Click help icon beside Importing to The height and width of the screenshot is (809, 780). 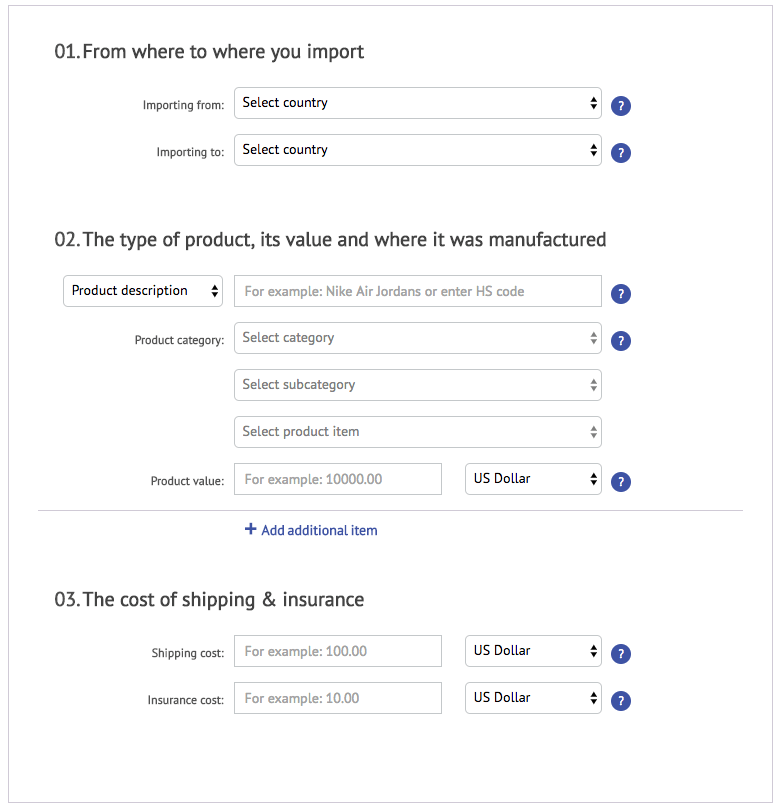[620, 153]
